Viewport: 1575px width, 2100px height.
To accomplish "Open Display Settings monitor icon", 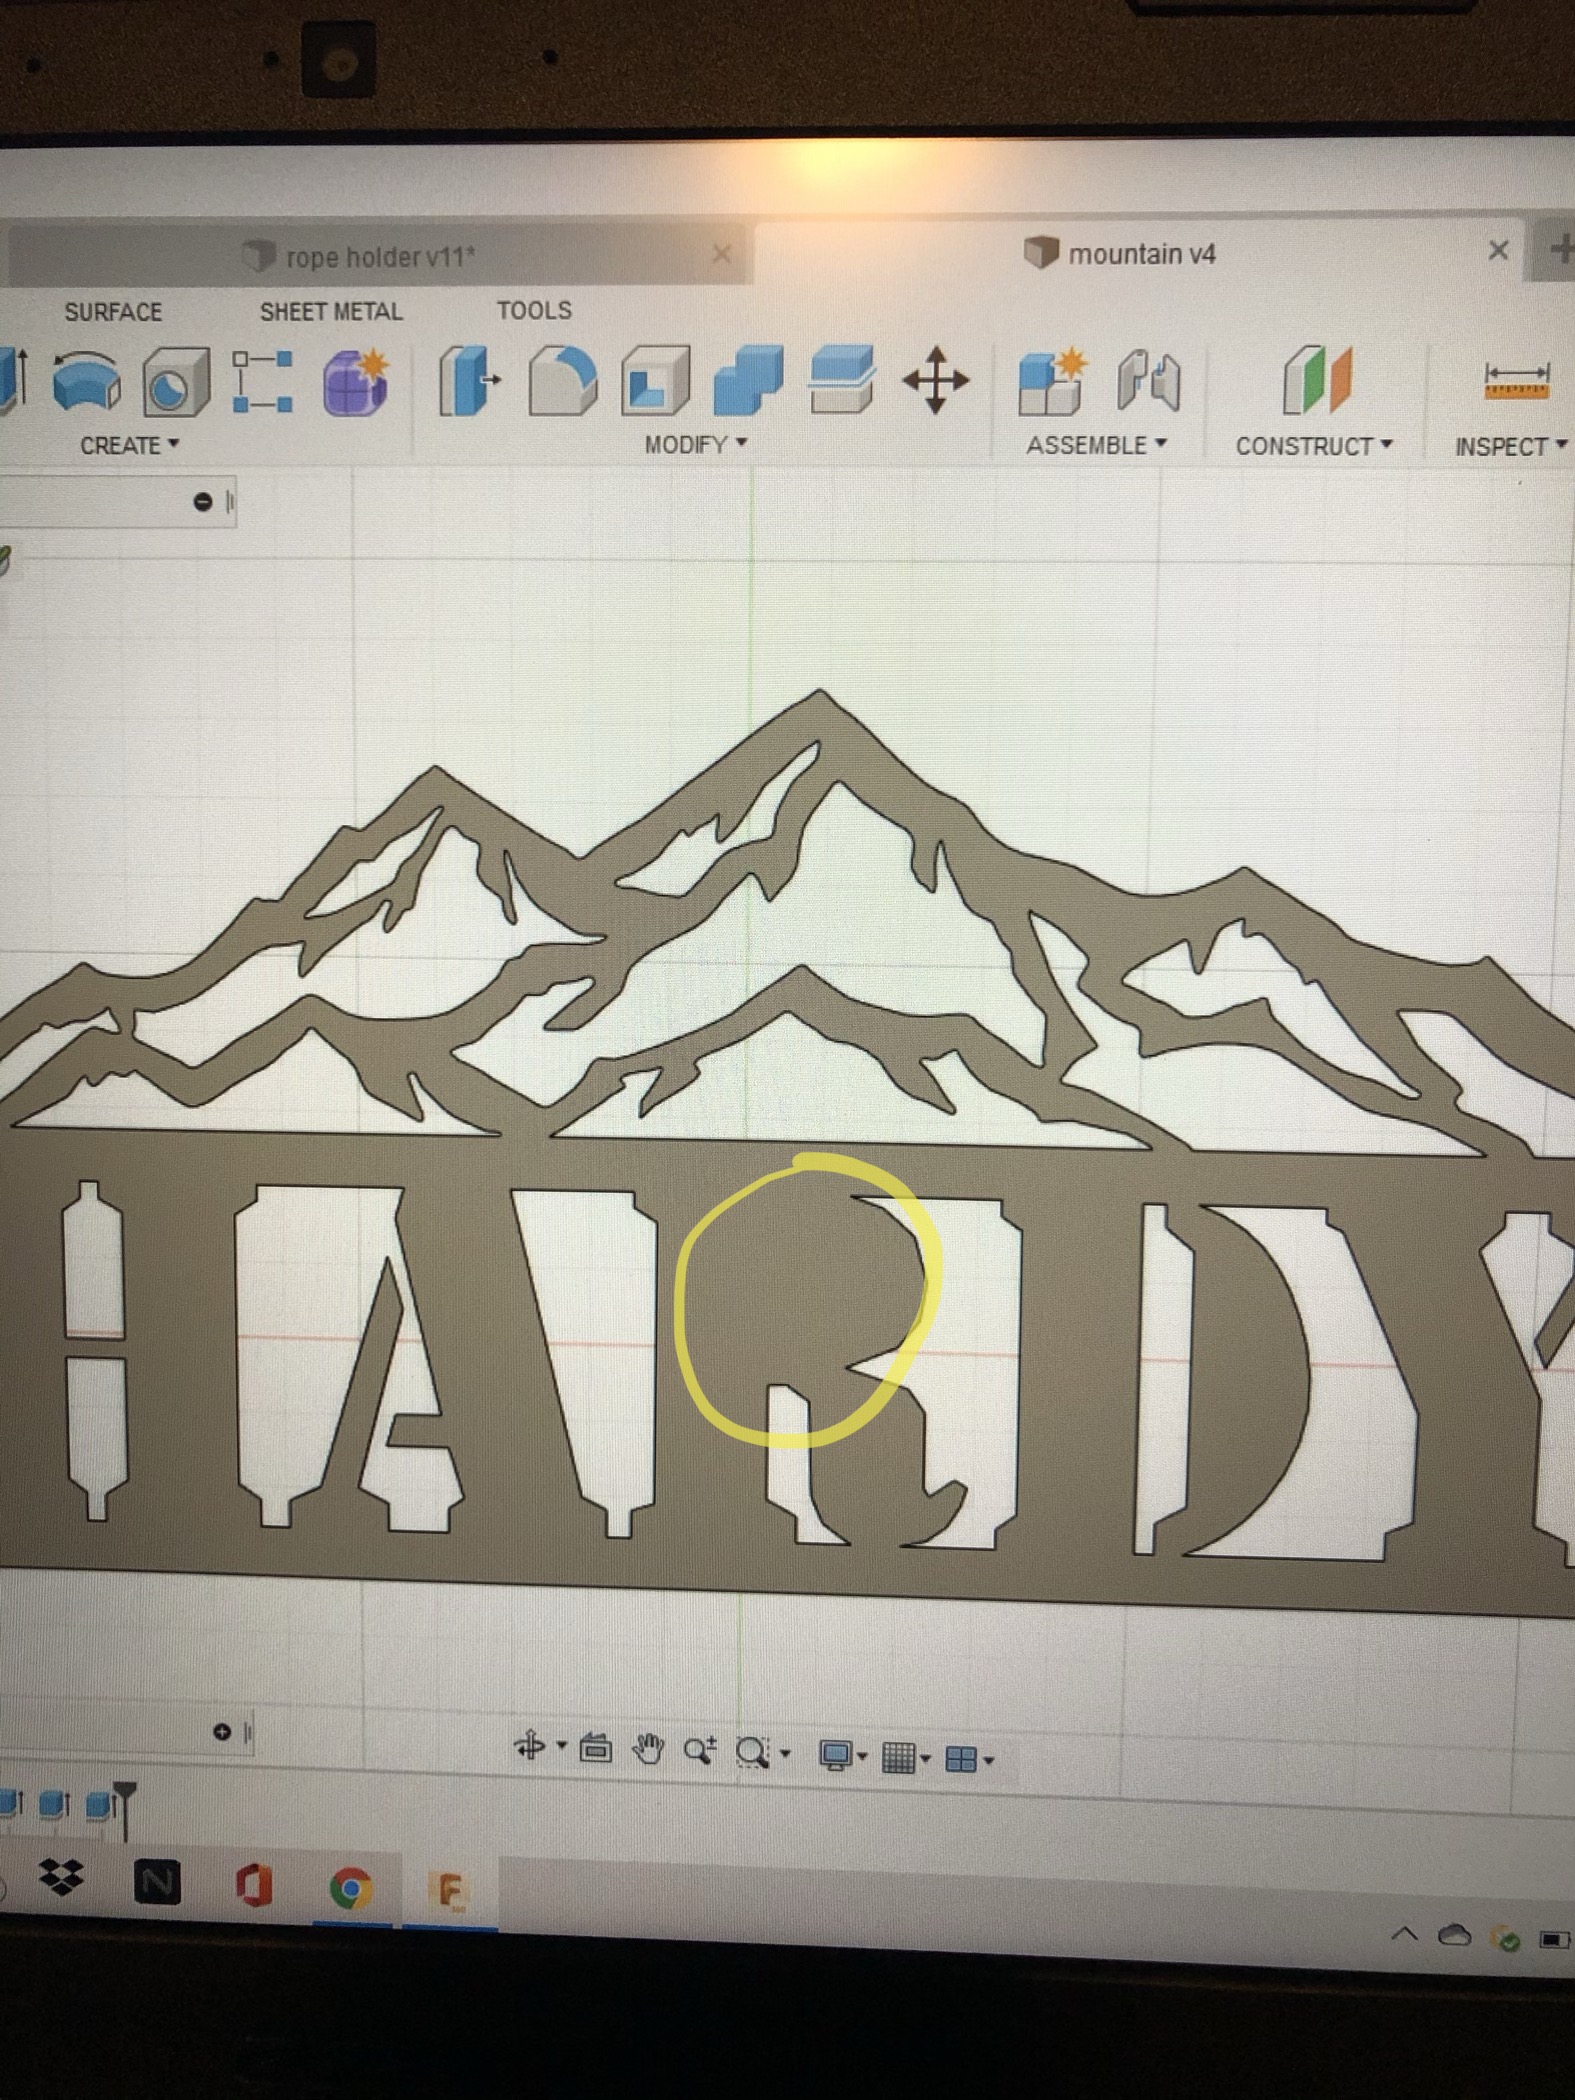I will (835, 1755).
